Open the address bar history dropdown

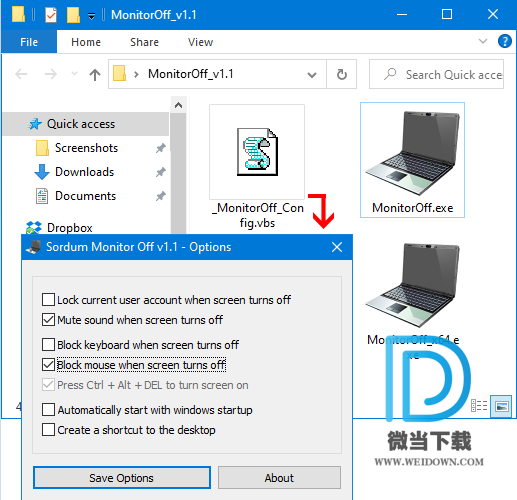312,75
